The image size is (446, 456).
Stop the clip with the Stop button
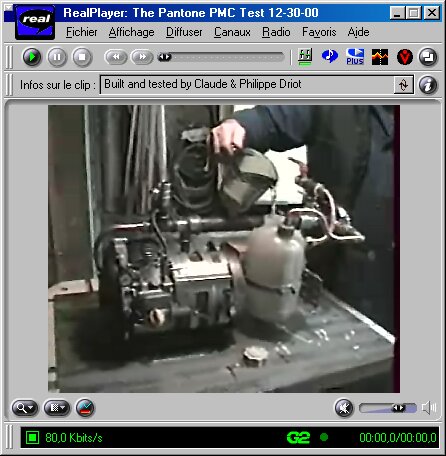[82, 57]
